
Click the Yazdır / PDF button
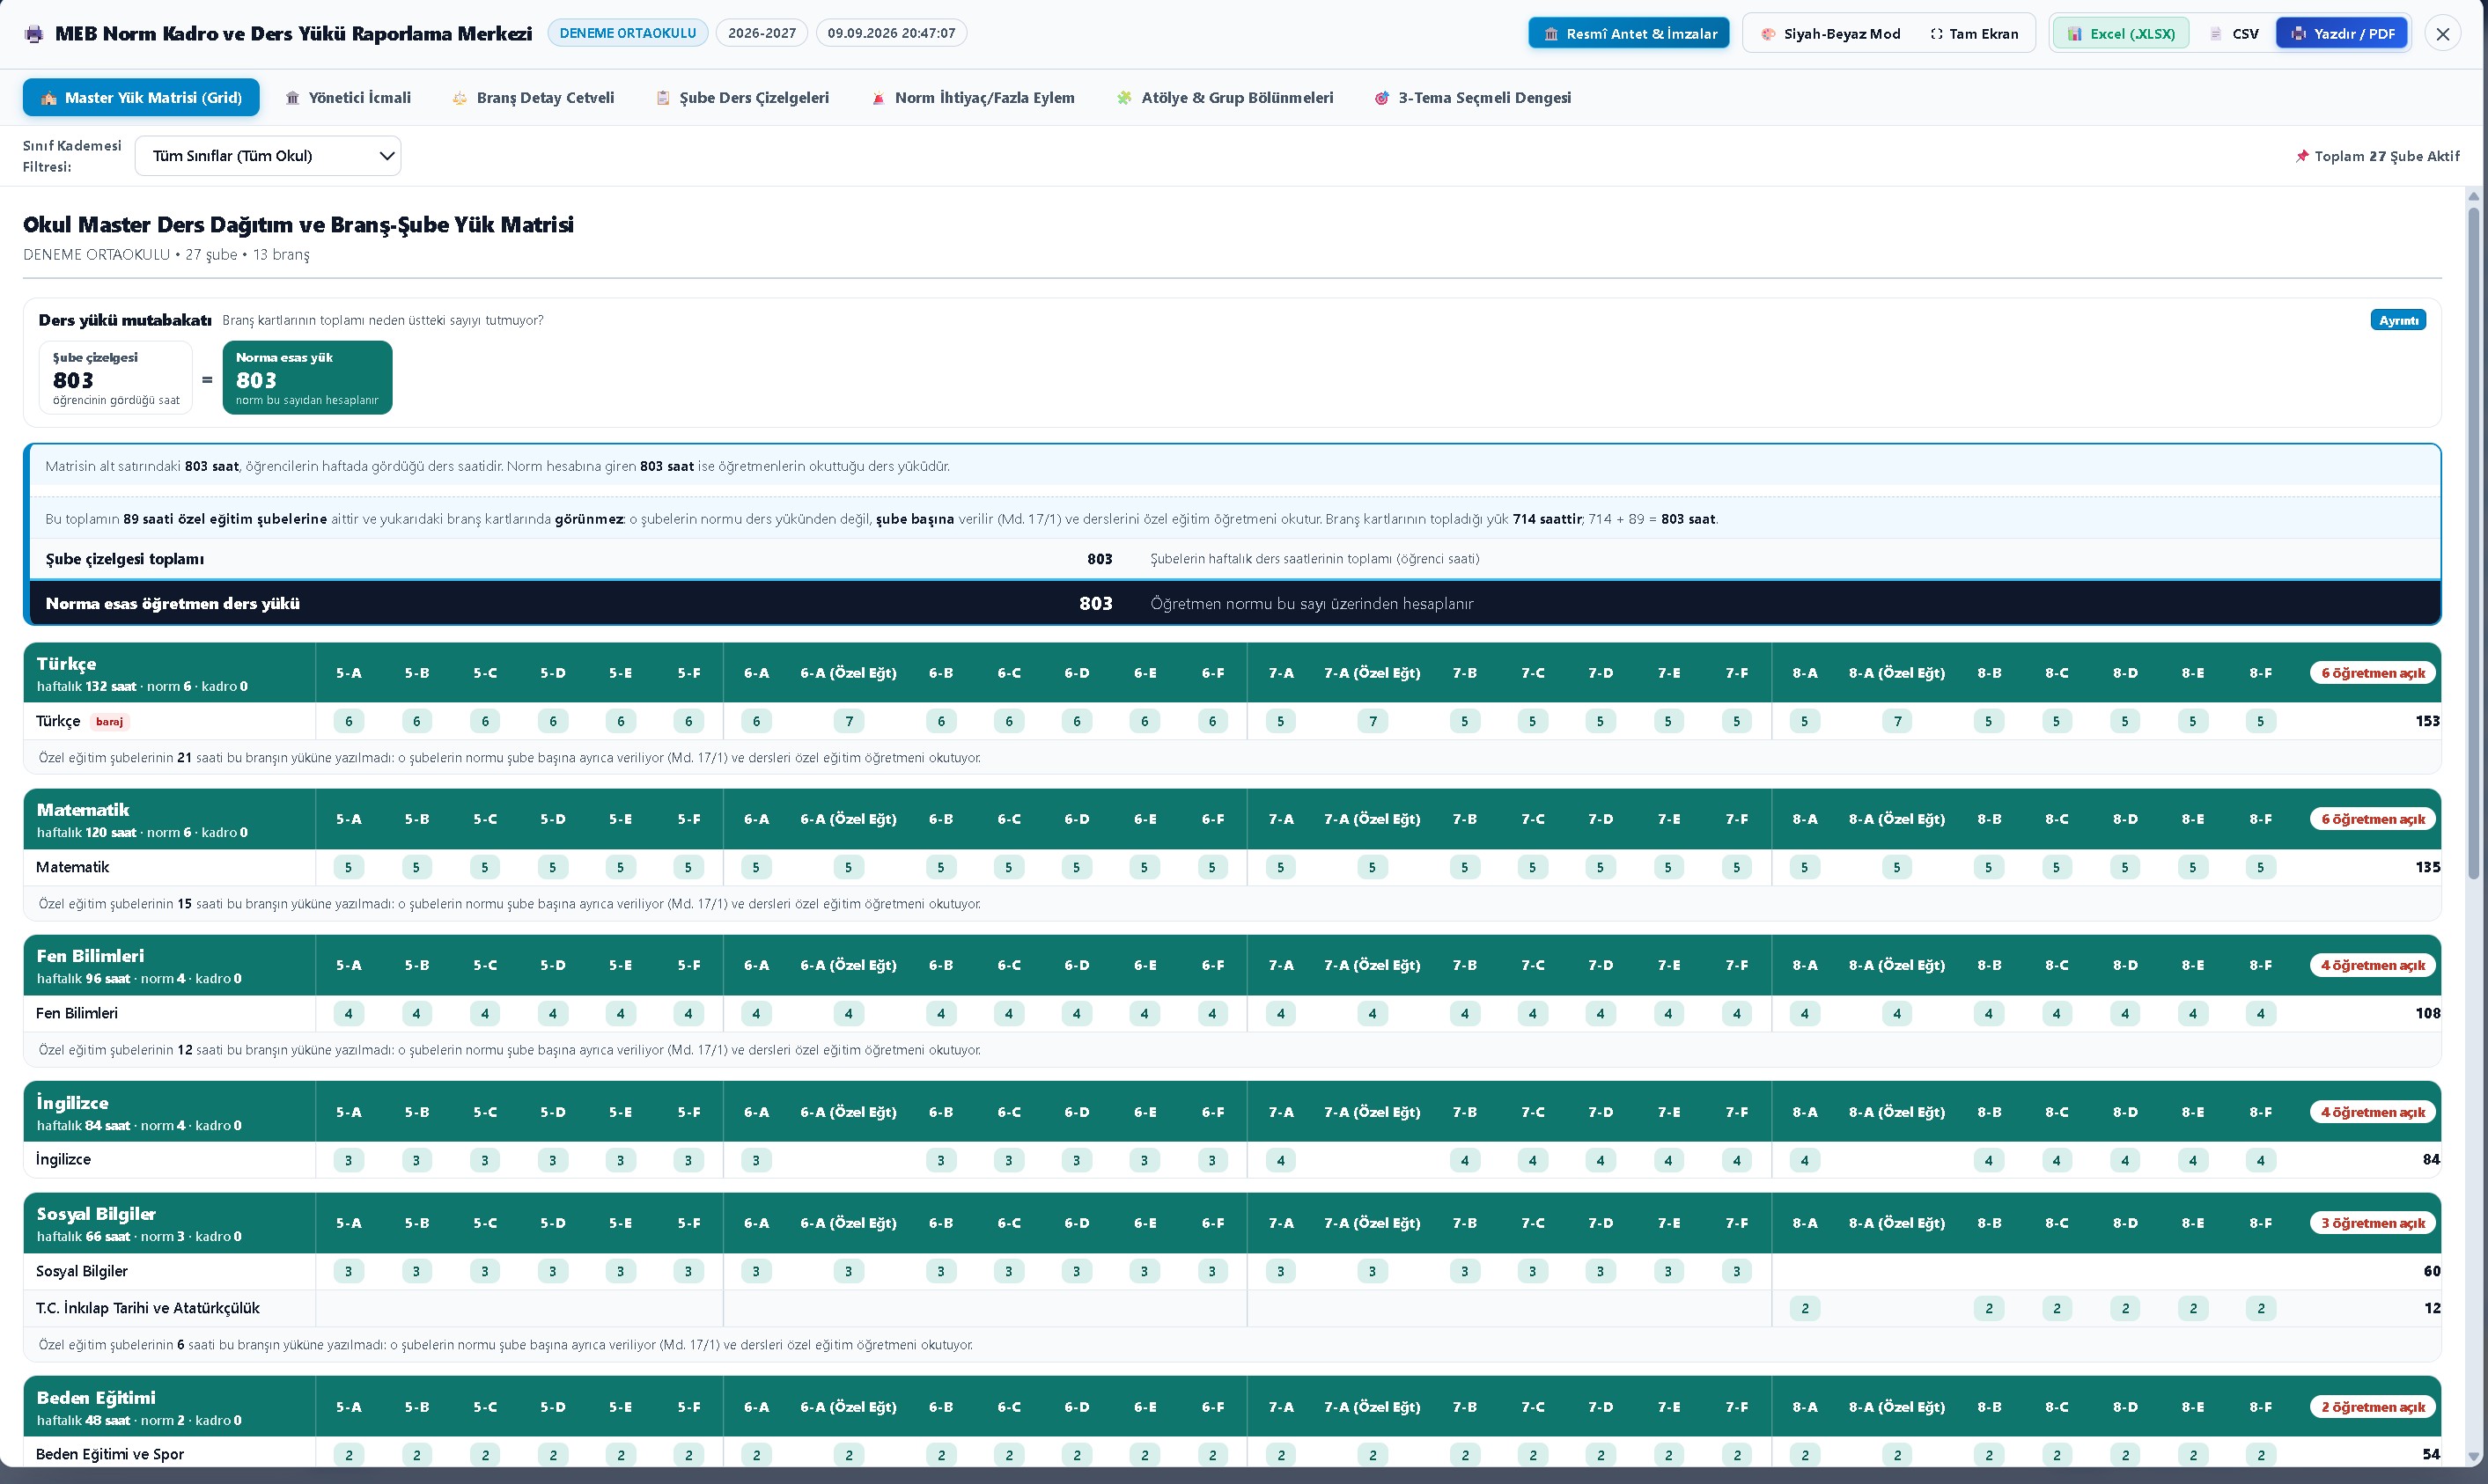pos(2342,34)
